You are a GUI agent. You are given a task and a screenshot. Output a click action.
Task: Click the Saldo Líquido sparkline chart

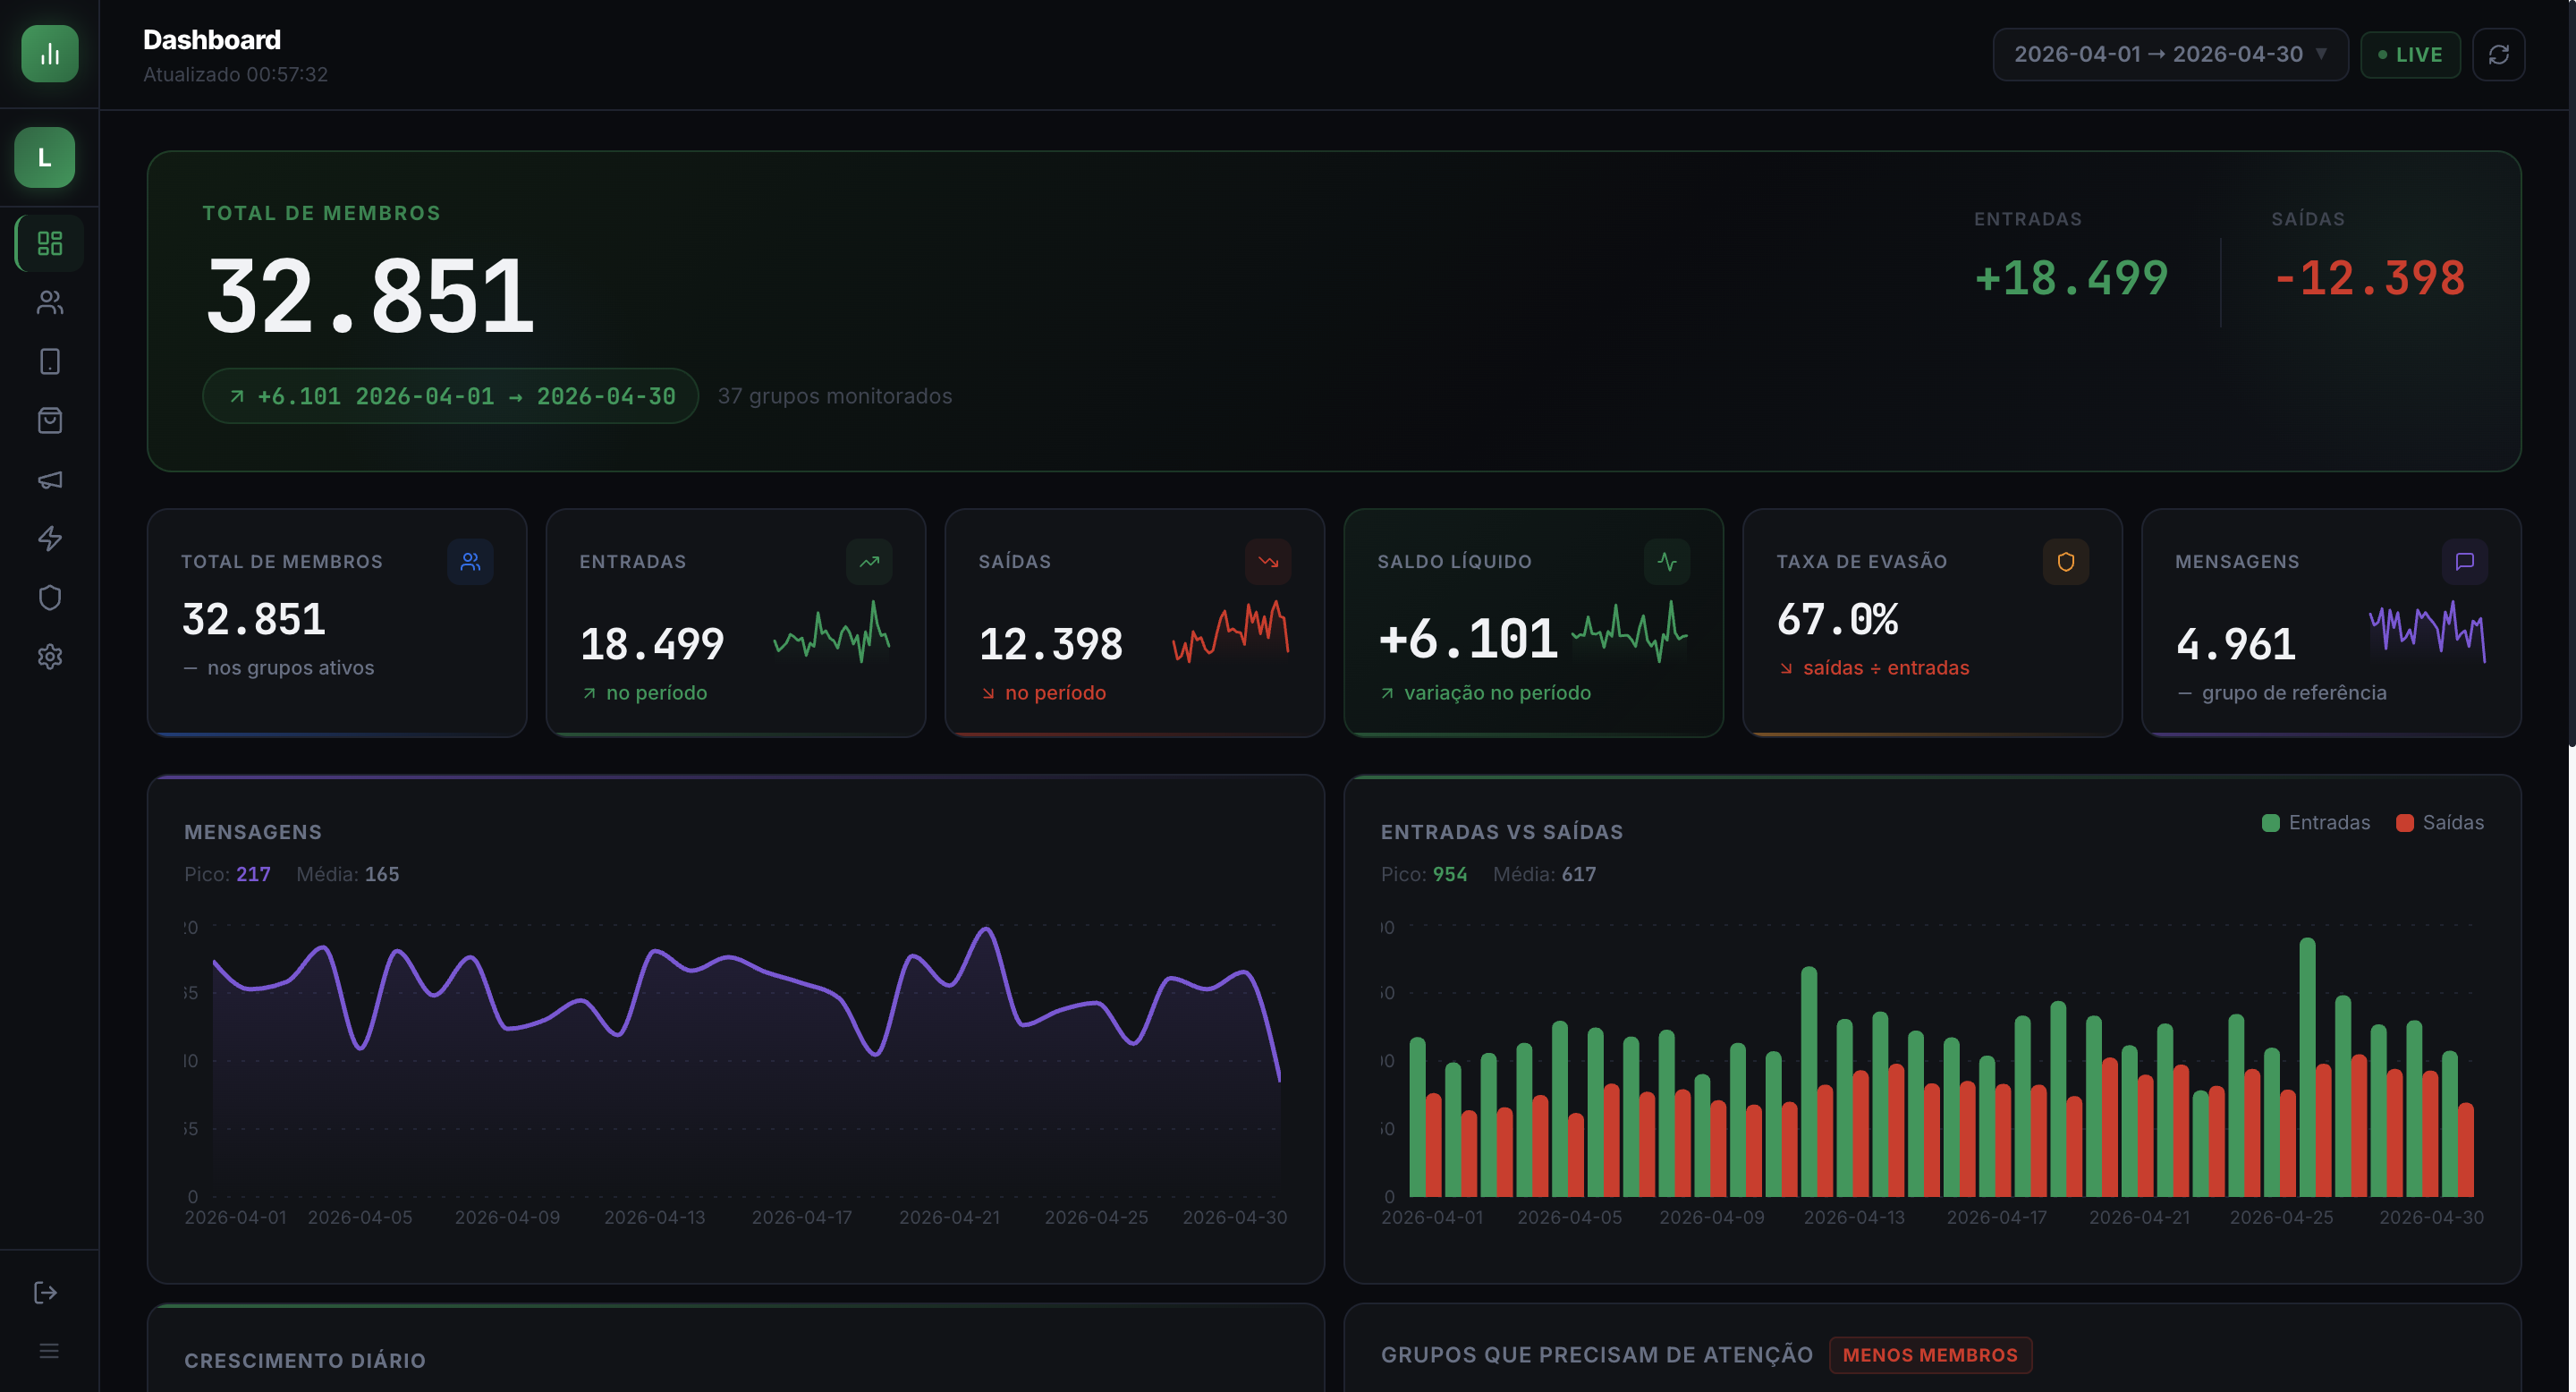pos(1630,631)
